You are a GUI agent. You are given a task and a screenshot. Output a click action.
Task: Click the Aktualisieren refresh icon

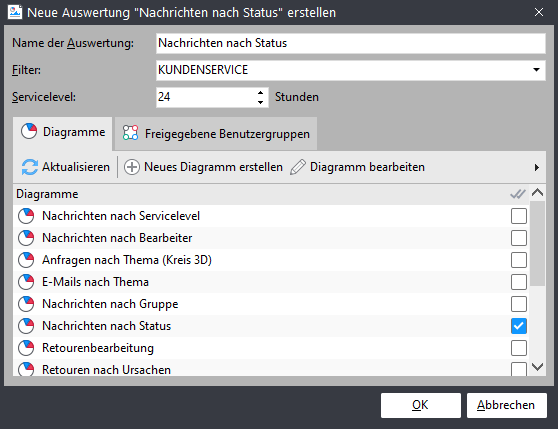point(30,167)
